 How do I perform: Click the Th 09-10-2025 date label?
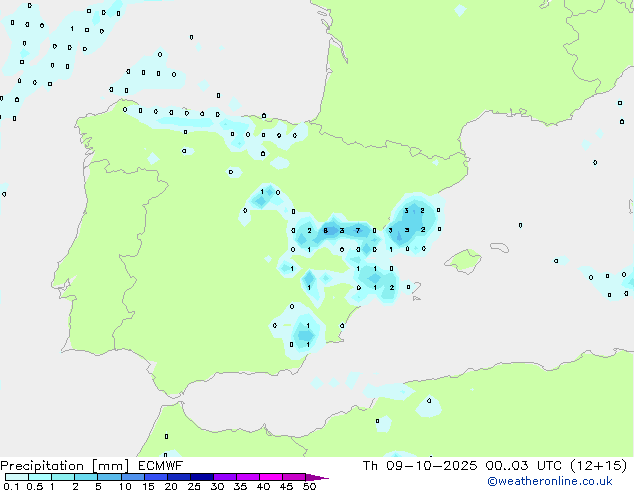point(420,466)
